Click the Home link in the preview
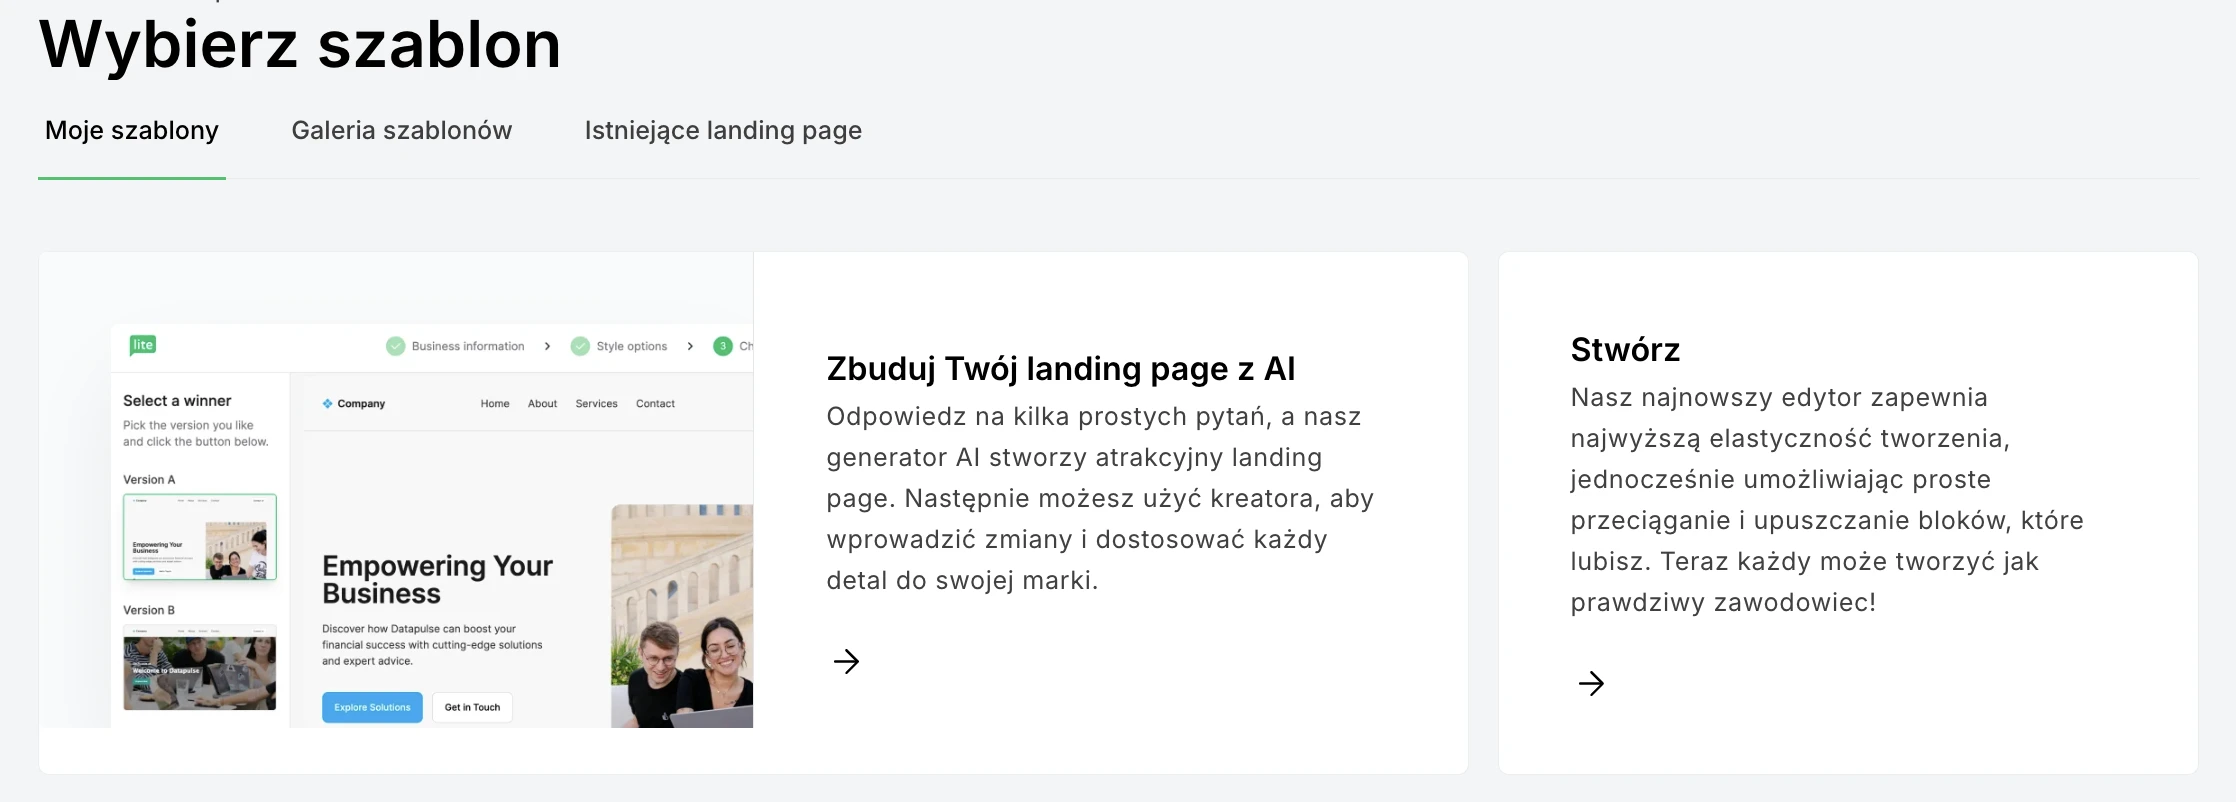This screenshot has height=802, width=2236. [495, 404]
